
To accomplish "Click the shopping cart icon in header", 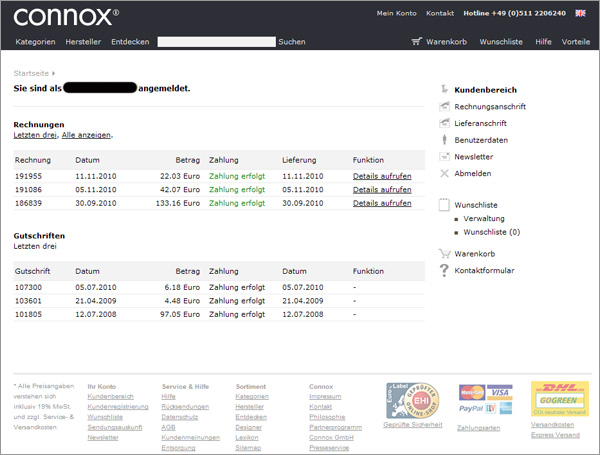I will (417, 41).
